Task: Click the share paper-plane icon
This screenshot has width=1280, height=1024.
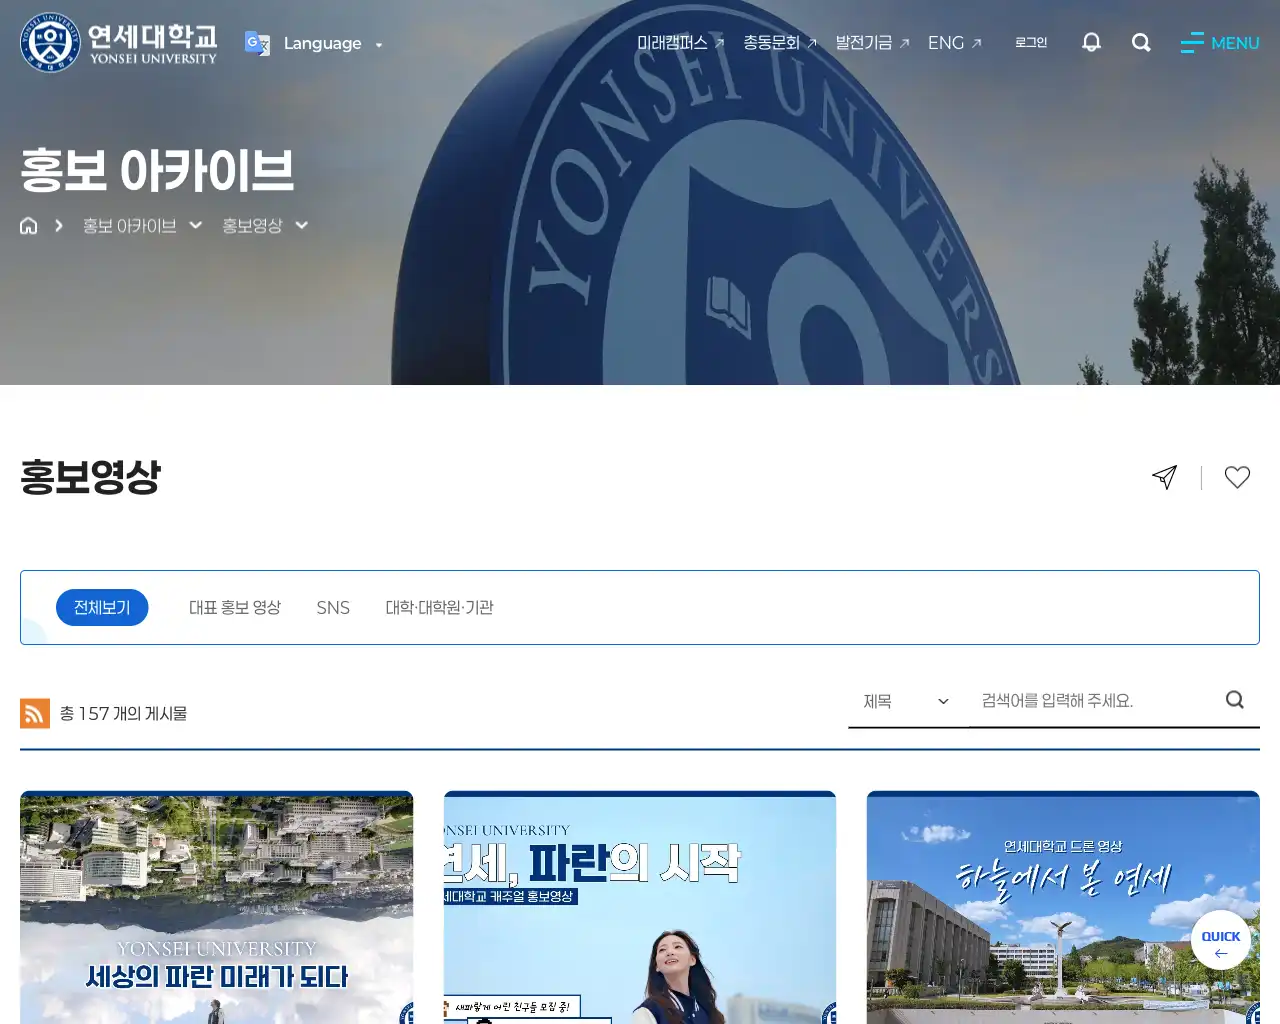Action: (x=1164, y=477)
